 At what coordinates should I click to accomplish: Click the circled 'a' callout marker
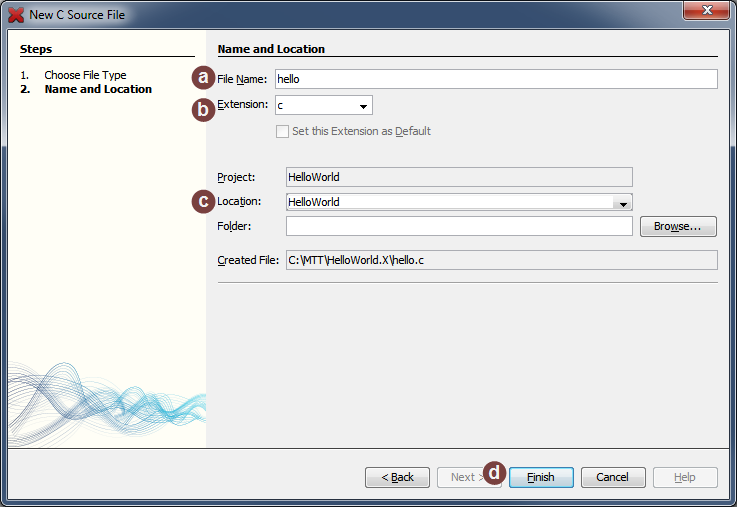205,78
